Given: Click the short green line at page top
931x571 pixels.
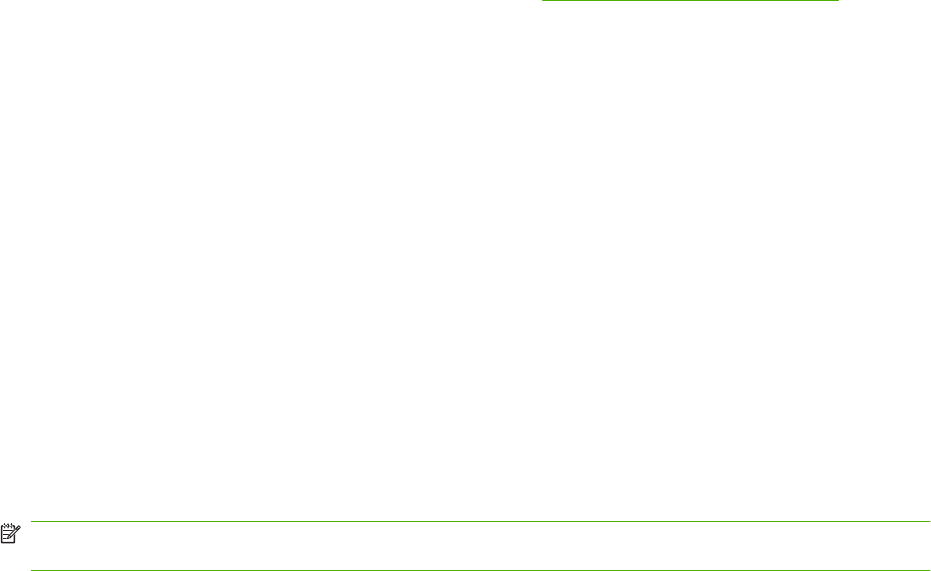Looking at the screenshot, I should click(690, 1).
